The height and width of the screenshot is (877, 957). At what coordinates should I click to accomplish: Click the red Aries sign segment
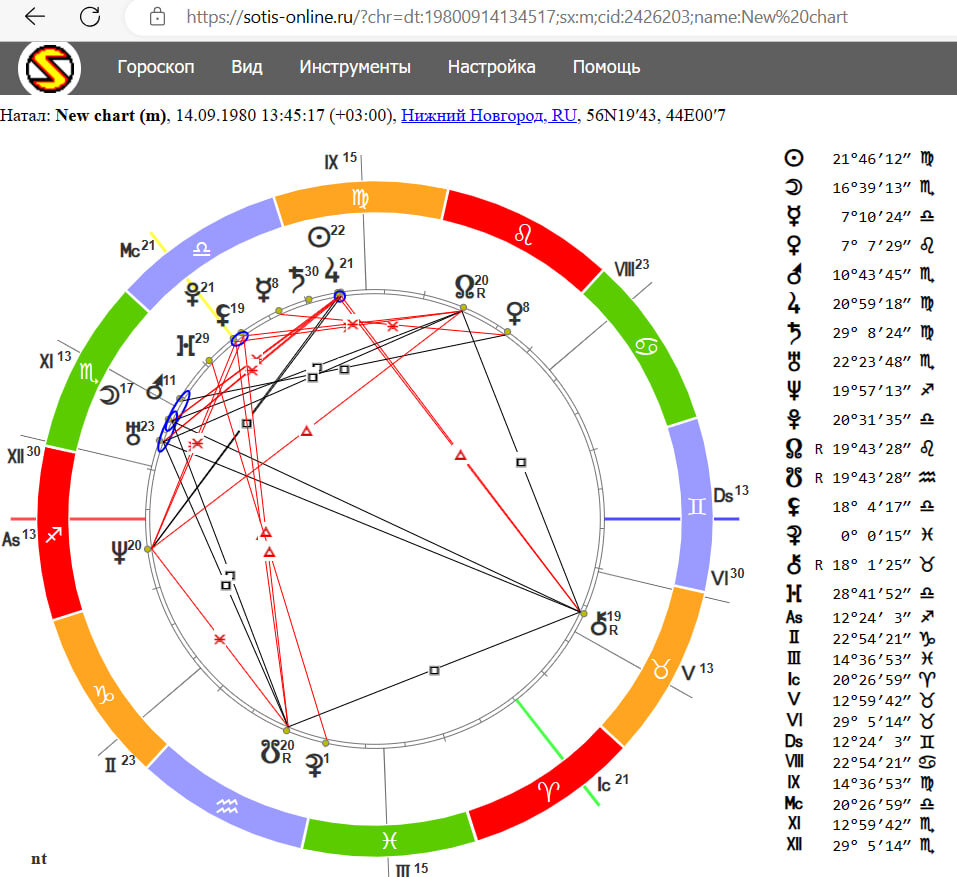[548, 791]
